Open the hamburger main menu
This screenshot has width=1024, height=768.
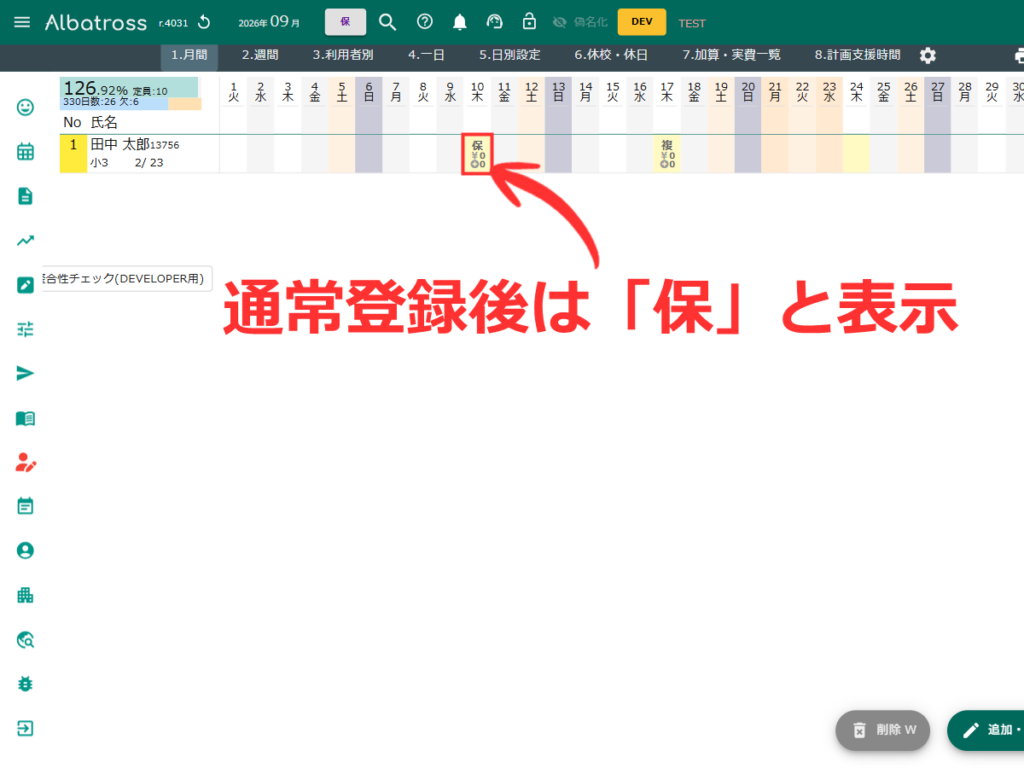coord(22,22)
